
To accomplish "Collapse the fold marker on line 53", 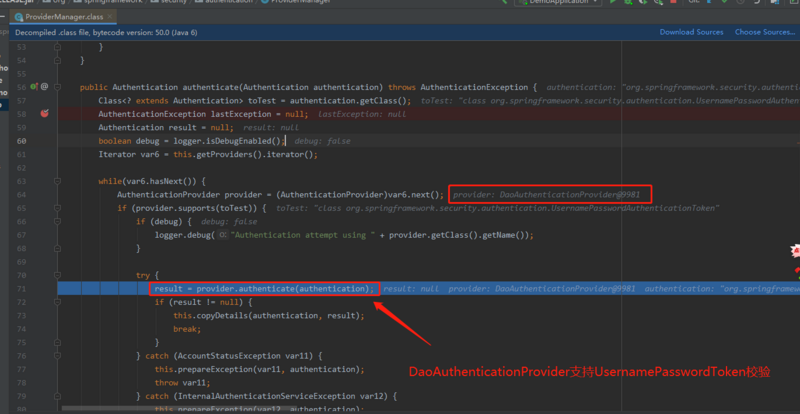I will (57, 47).
